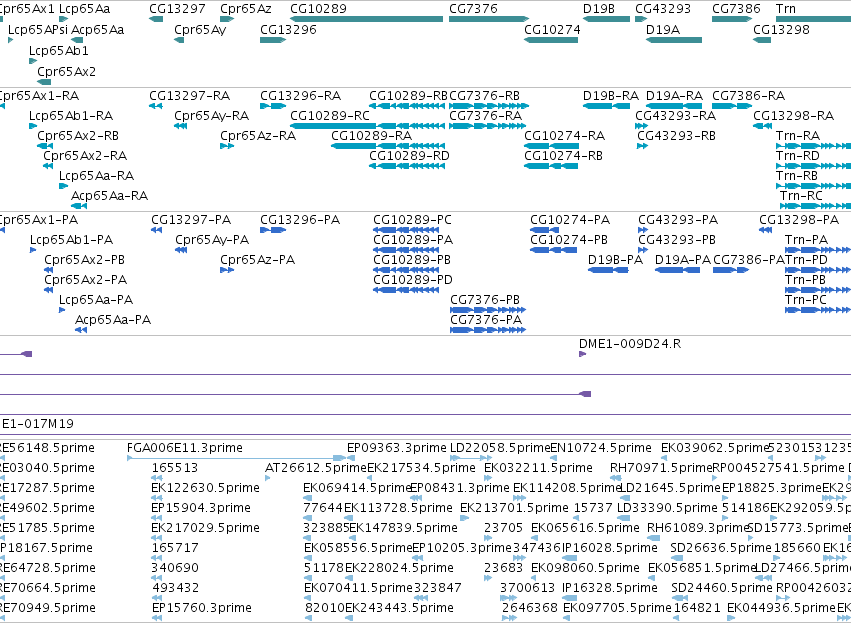Click the Trn-RC transcript label
This screenshot has height=623, width=851.
click(801, 195)
